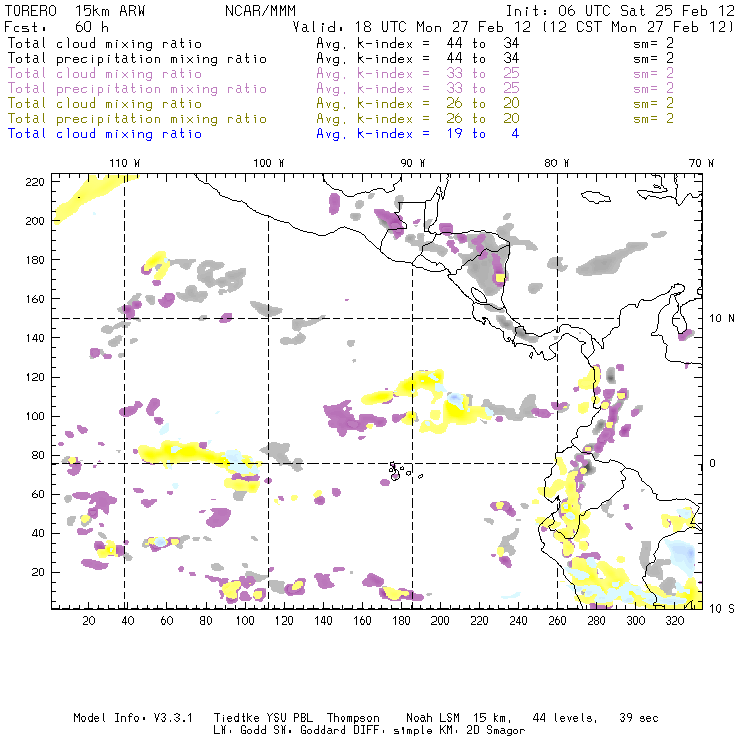Image resolution: width=740 pixels, height=740 pixels.
Task: Click "160" on the horizontal bottom axis
Action: 362,621
